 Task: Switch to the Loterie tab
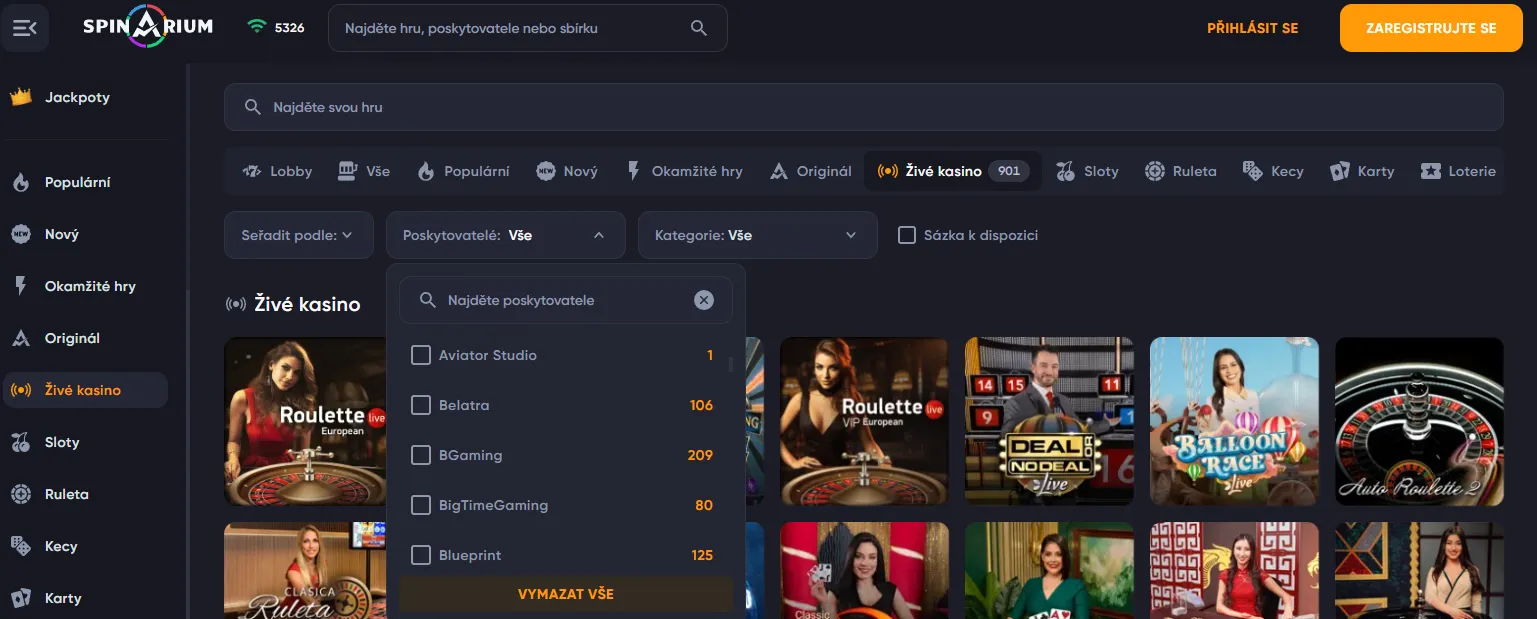(x=1458, y=171)
